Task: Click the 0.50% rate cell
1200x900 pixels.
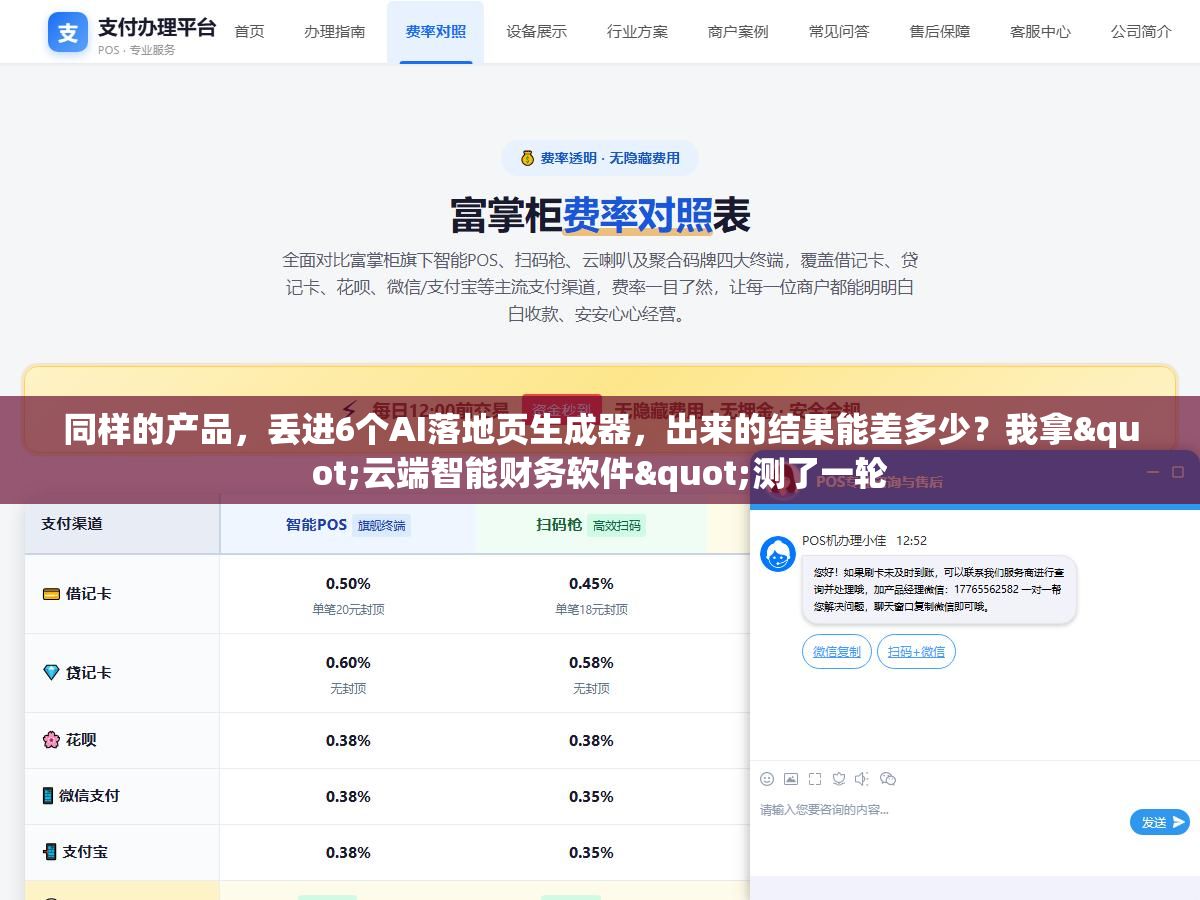Action: 348,583
